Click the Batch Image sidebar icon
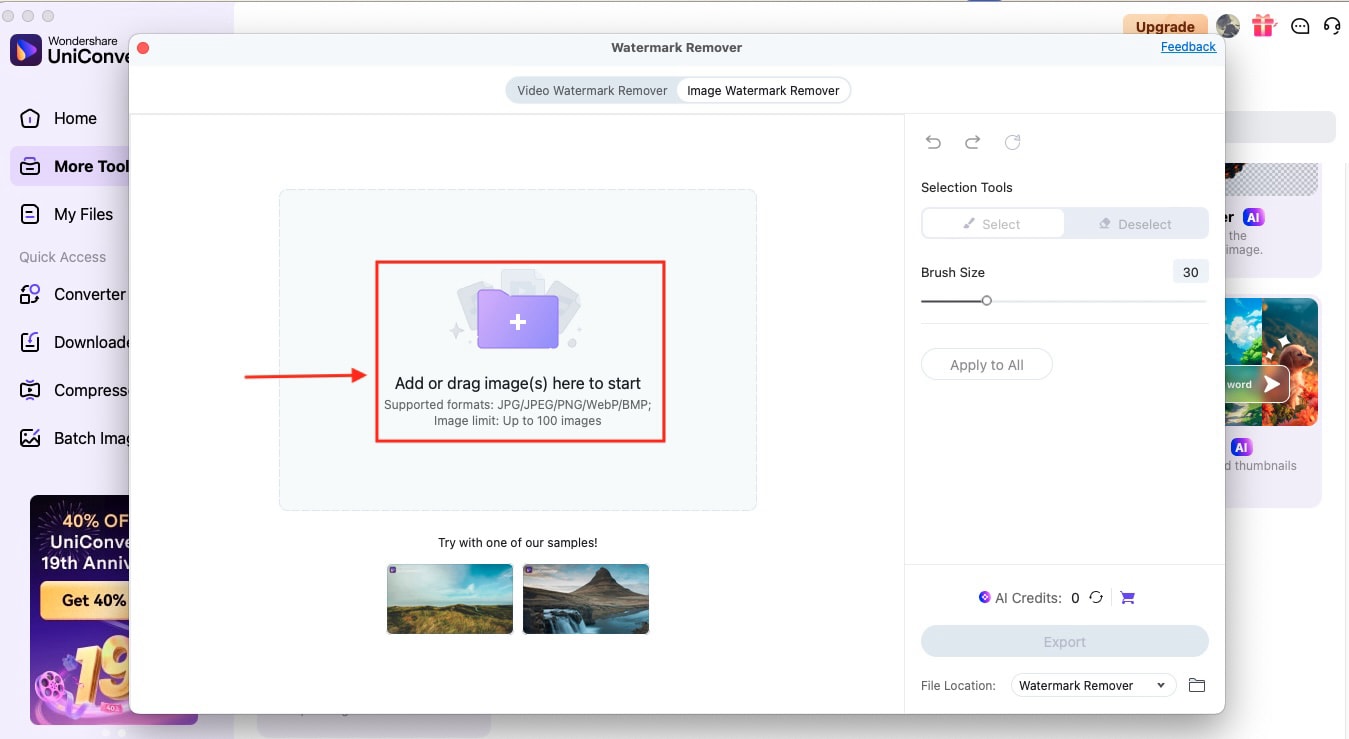1349x739 pixels. tap(30, 438)
